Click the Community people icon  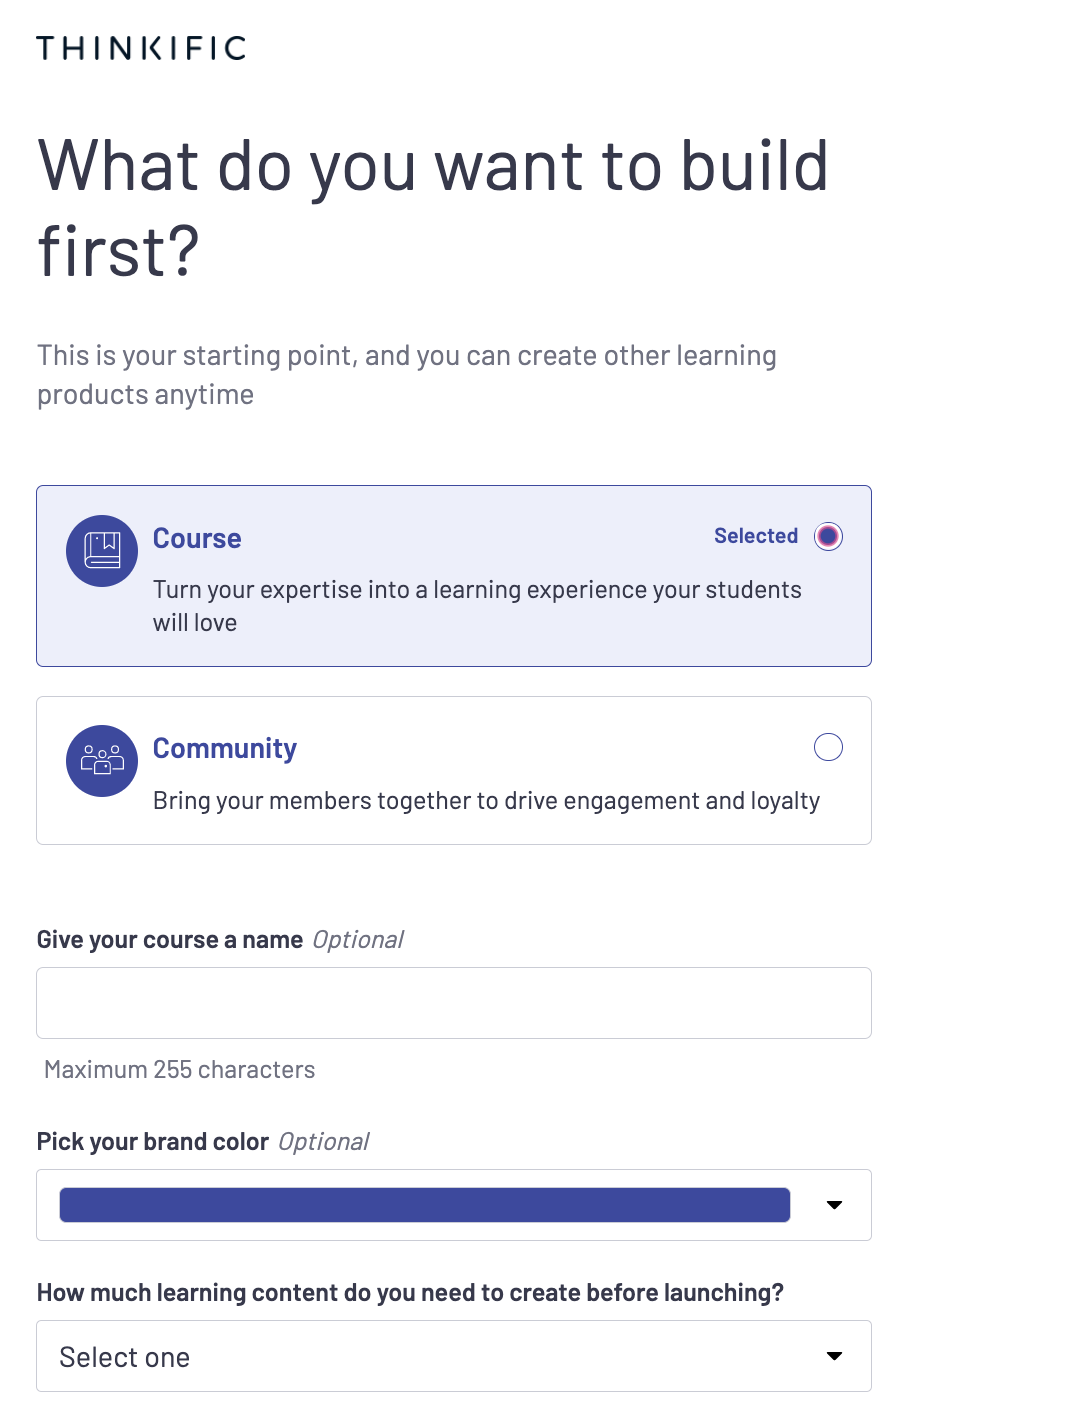point(102,761)
